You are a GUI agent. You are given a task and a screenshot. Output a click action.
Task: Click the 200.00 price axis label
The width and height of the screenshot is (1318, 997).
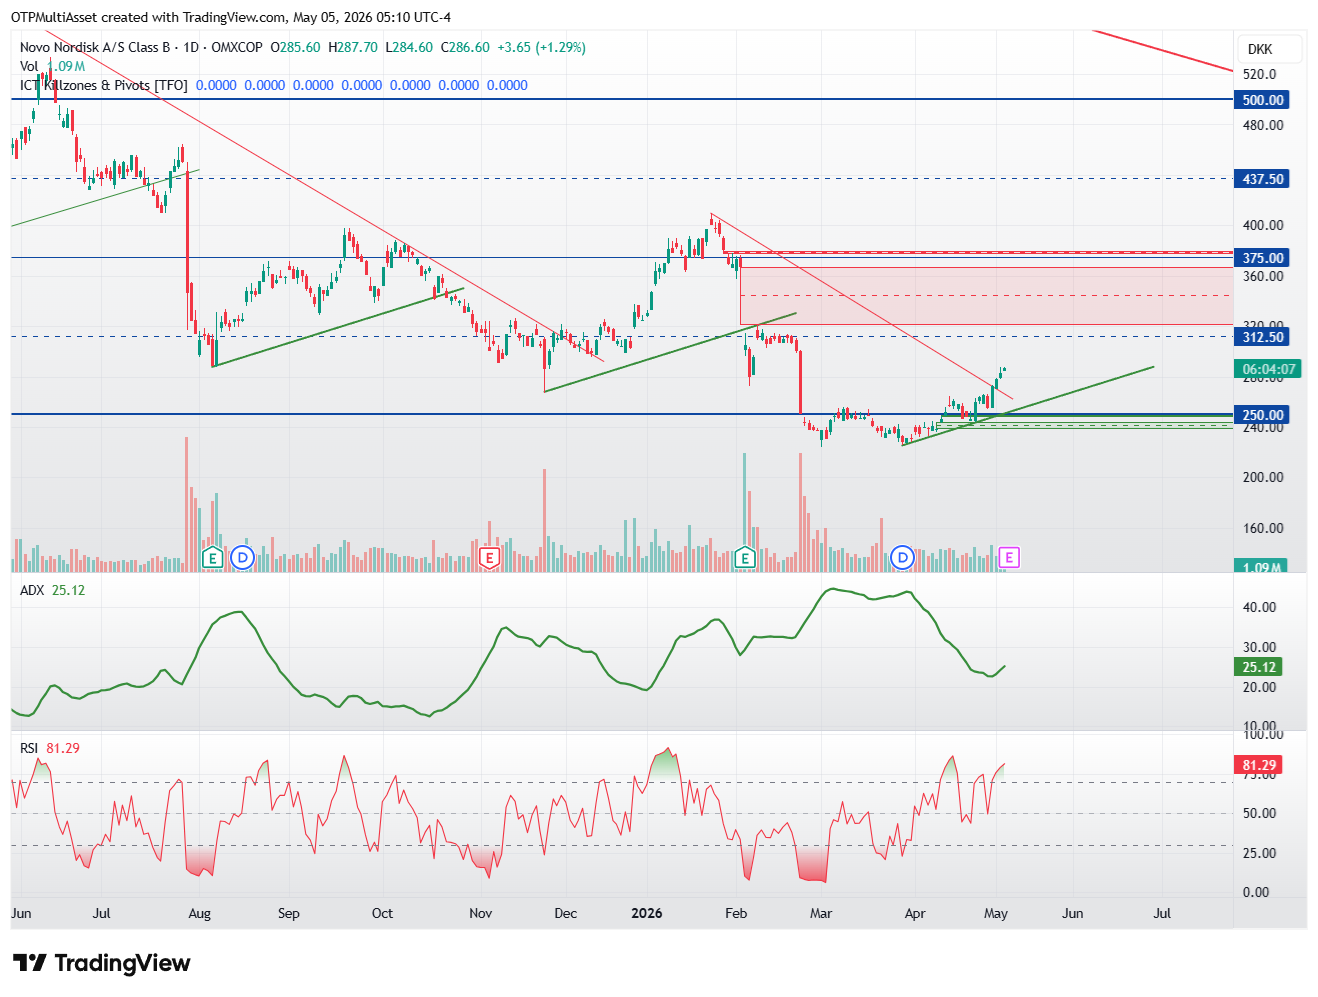[1262, 477]
